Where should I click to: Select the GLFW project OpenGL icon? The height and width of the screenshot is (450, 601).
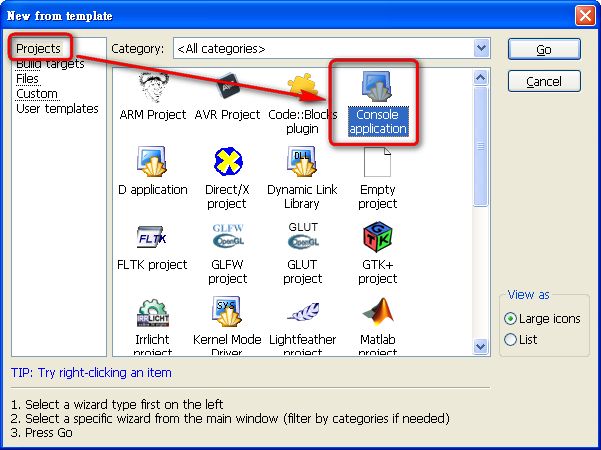coord(228,236)
